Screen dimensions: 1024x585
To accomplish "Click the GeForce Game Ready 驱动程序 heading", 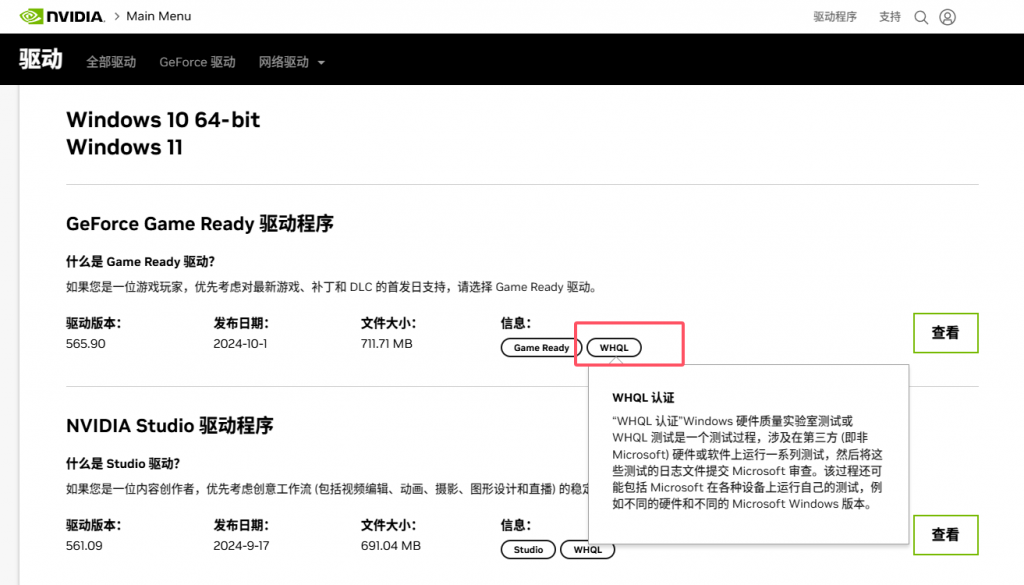I will pyautogui.click(x=199, y=224).
